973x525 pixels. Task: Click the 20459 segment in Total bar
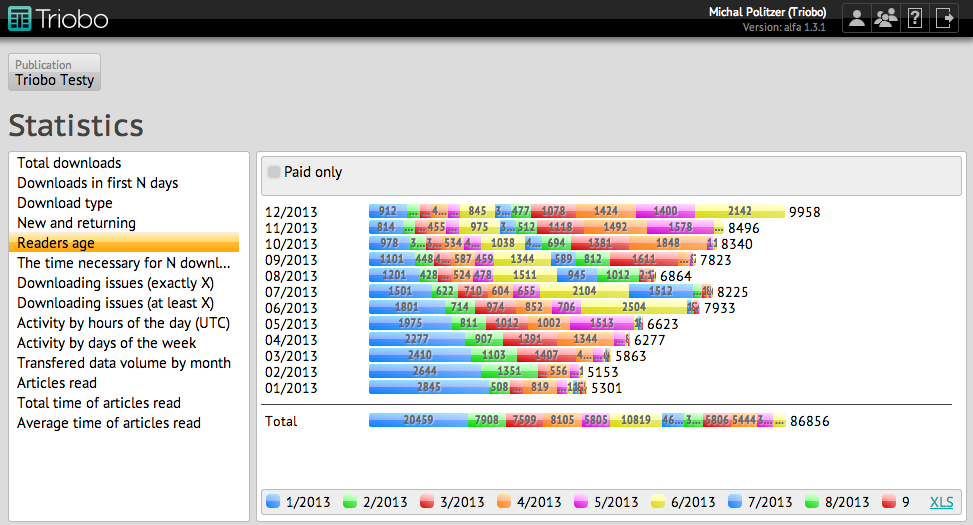click(417, 421)
